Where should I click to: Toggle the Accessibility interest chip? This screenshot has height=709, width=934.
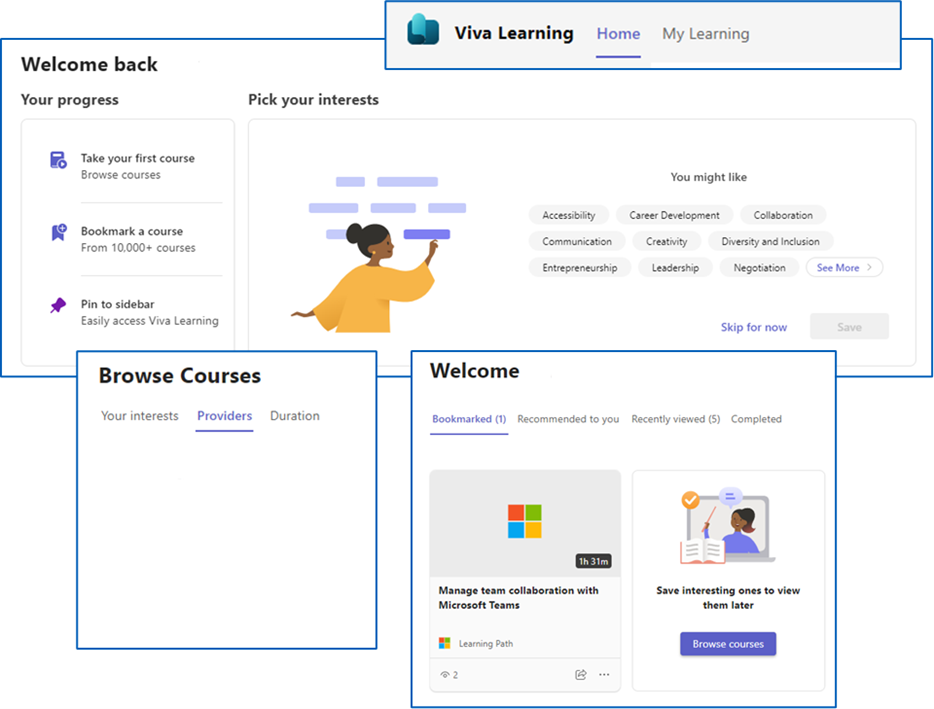[569, 215]
